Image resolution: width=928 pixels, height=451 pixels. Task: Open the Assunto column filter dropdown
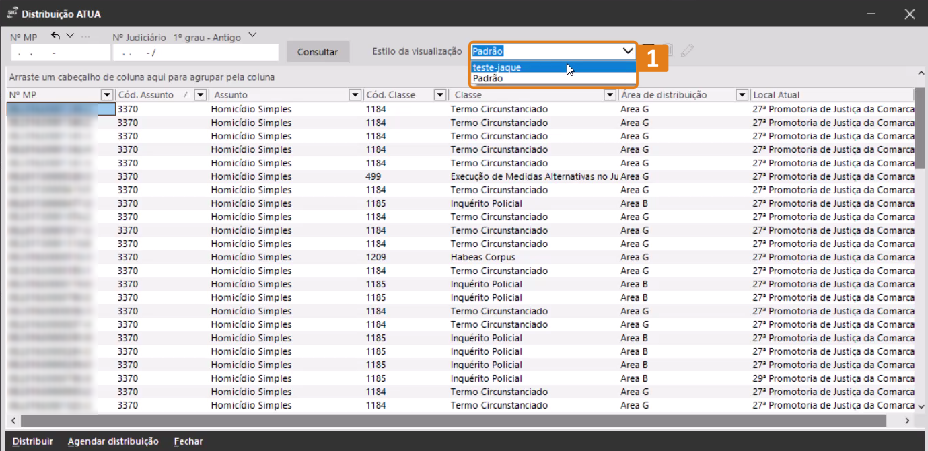point(355,95)
